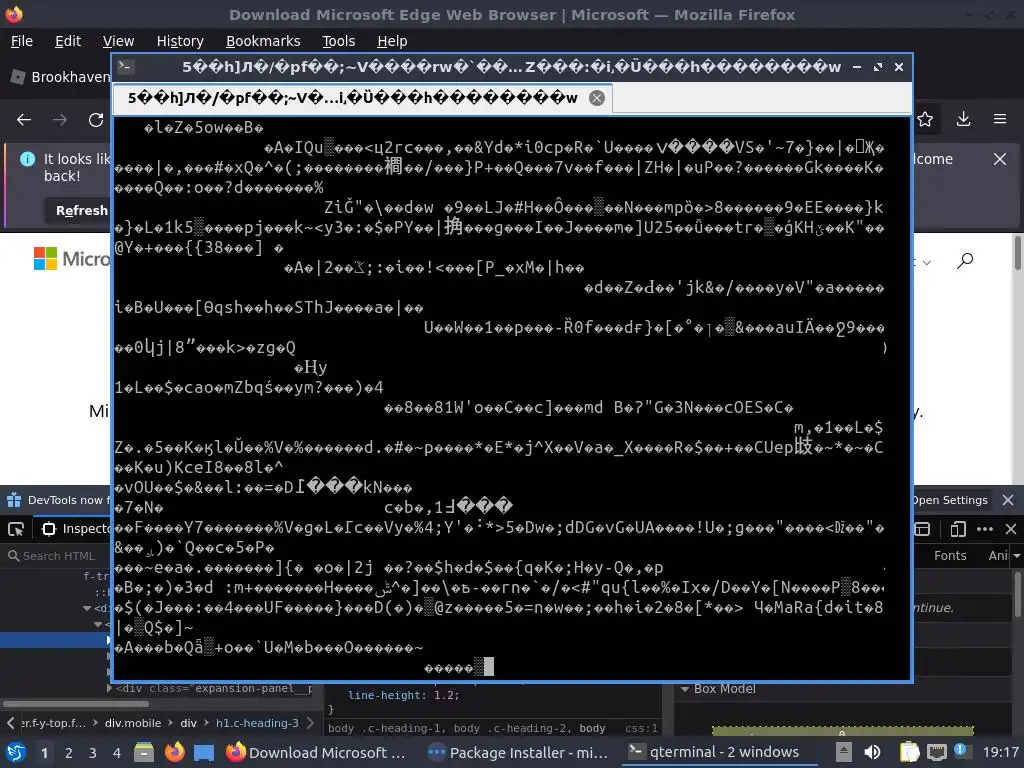Click the sidebar vertical scrollbar in DevTools
The width and height of the screenshot is (1024, 768).
pos(1017,593)
